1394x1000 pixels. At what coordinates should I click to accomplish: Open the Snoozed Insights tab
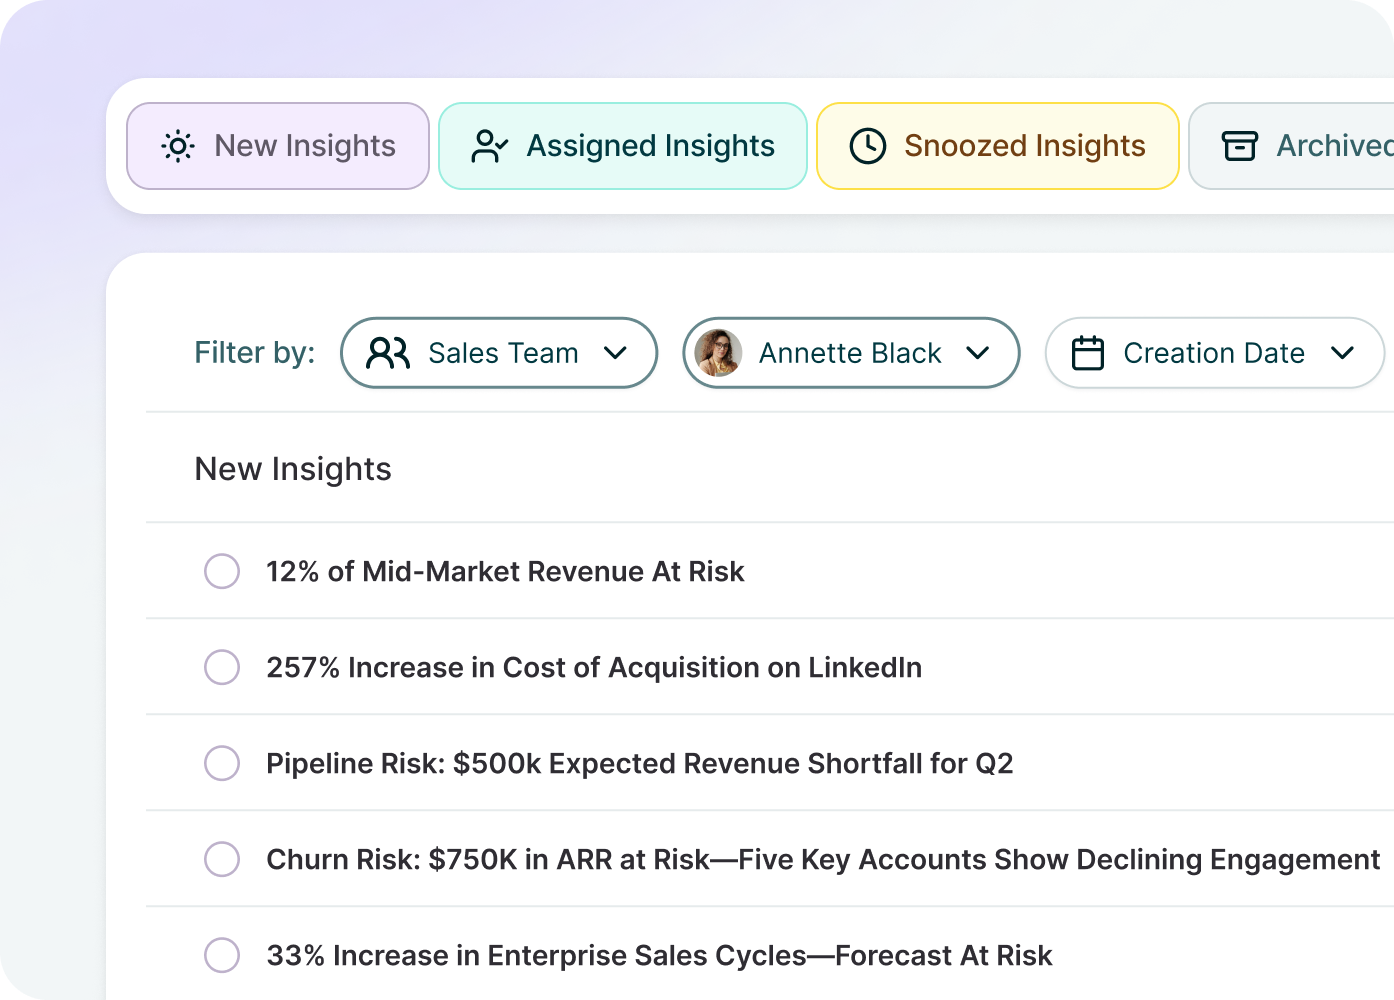[x=998, y=146]
